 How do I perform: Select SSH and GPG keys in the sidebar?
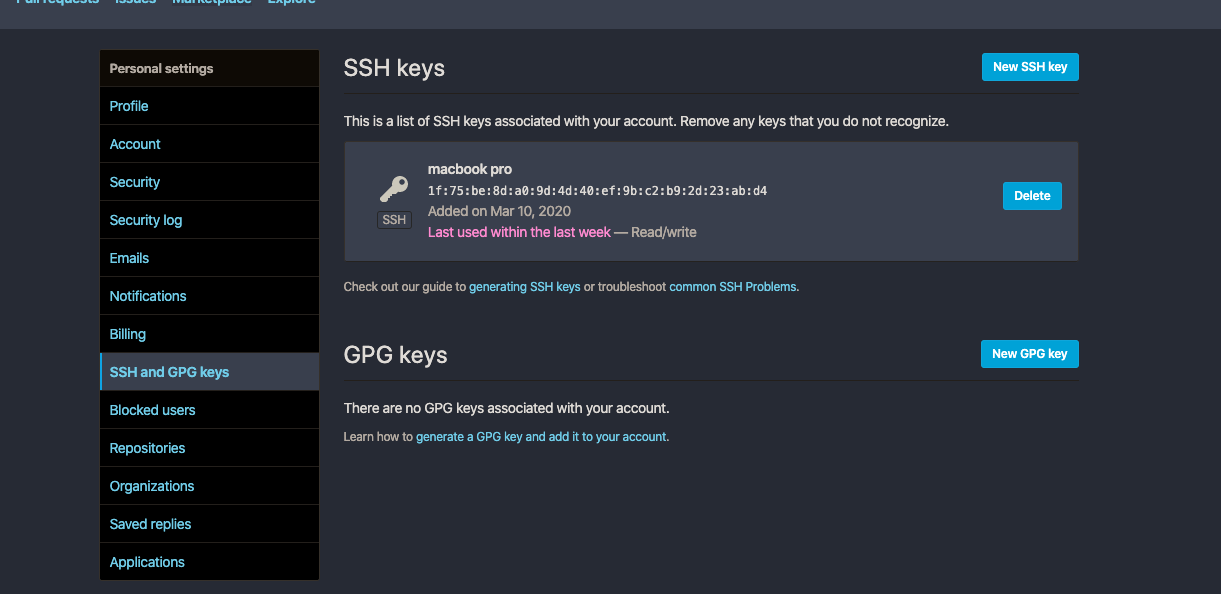[169, 372]
